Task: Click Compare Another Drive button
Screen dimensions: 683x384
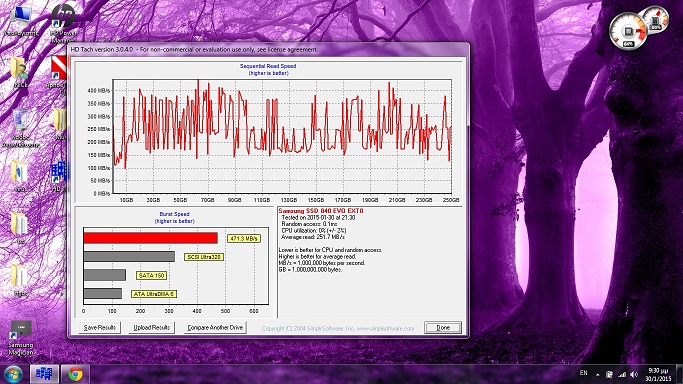Action: [215, 327]
